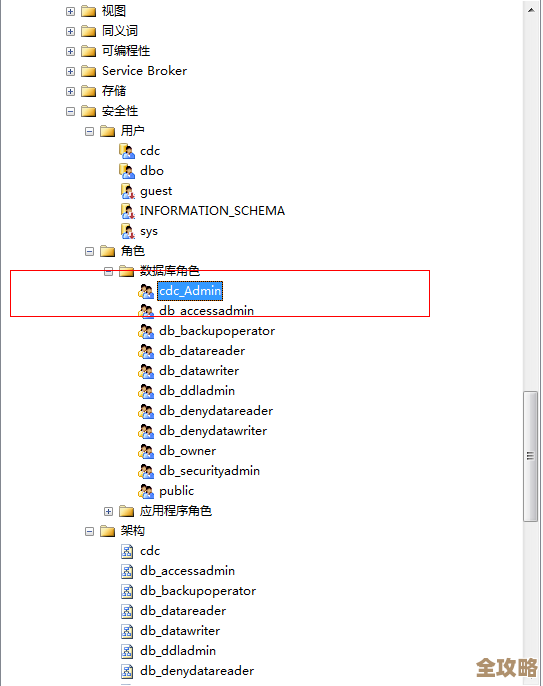Click the guest user icon
This screenshot has width=543, height=686.
click(x=127, y=191)
